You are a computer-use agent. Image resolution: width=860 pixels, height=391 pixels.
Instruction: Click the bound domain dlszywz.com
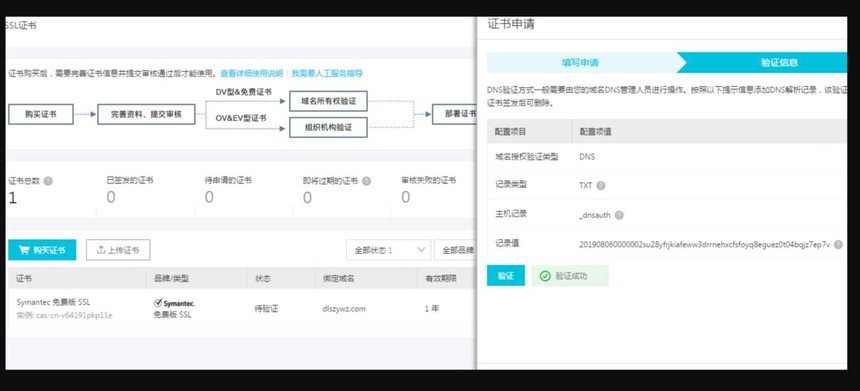click(344, 309)
